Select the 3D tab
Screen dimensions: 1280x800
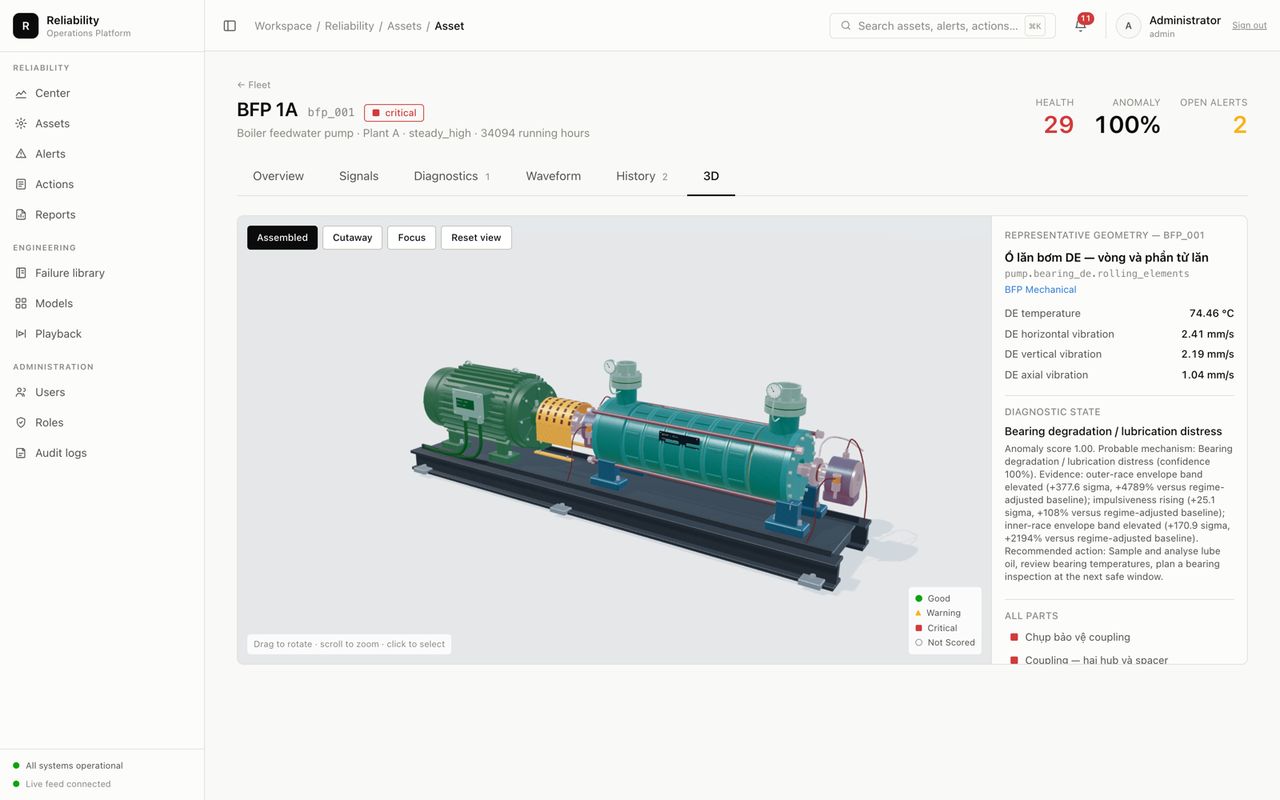711,176
